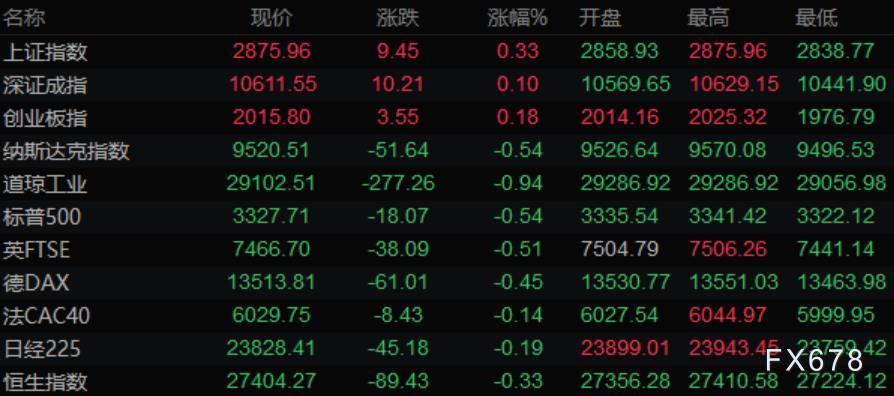Select the 英FTSE index name
This screenshot has height=396, width=894.
point(36,250)
